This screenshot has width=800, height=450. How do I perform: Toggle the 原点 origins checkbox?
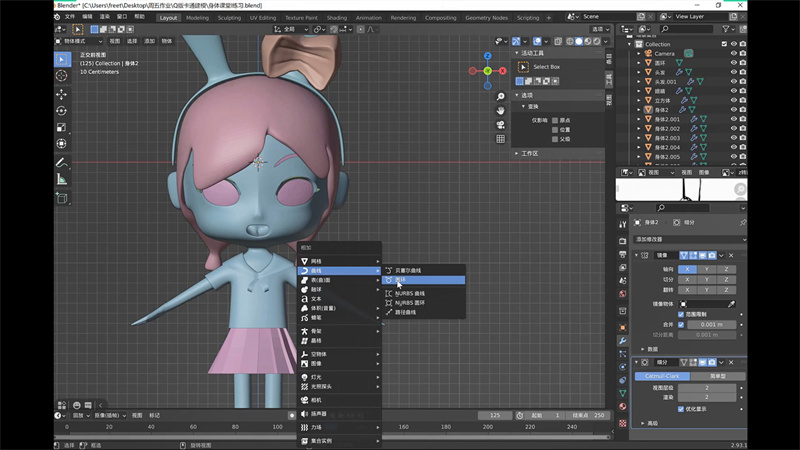click(555, 120)
